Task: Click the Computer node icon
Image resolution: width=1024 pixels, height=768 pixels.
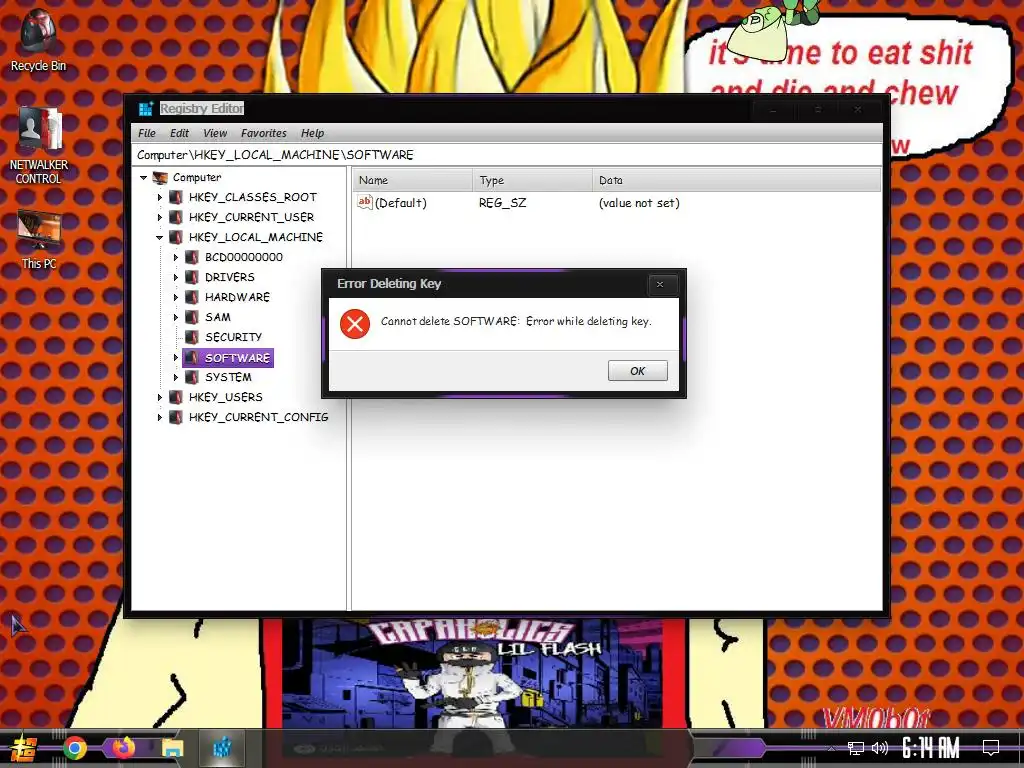Action: pyautogui.click(x=160, y=177)
